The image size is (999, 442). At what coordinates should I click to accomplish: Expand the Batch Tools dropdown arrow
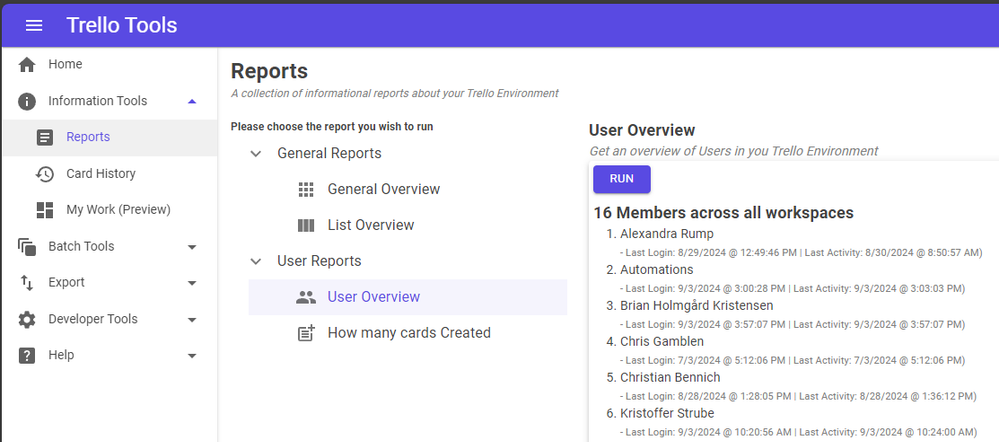[x=192, y=247]
